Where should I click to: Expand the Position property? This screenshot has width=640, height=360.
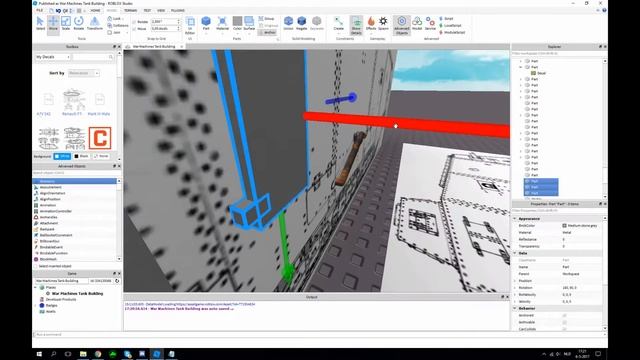tap(515, 281)
